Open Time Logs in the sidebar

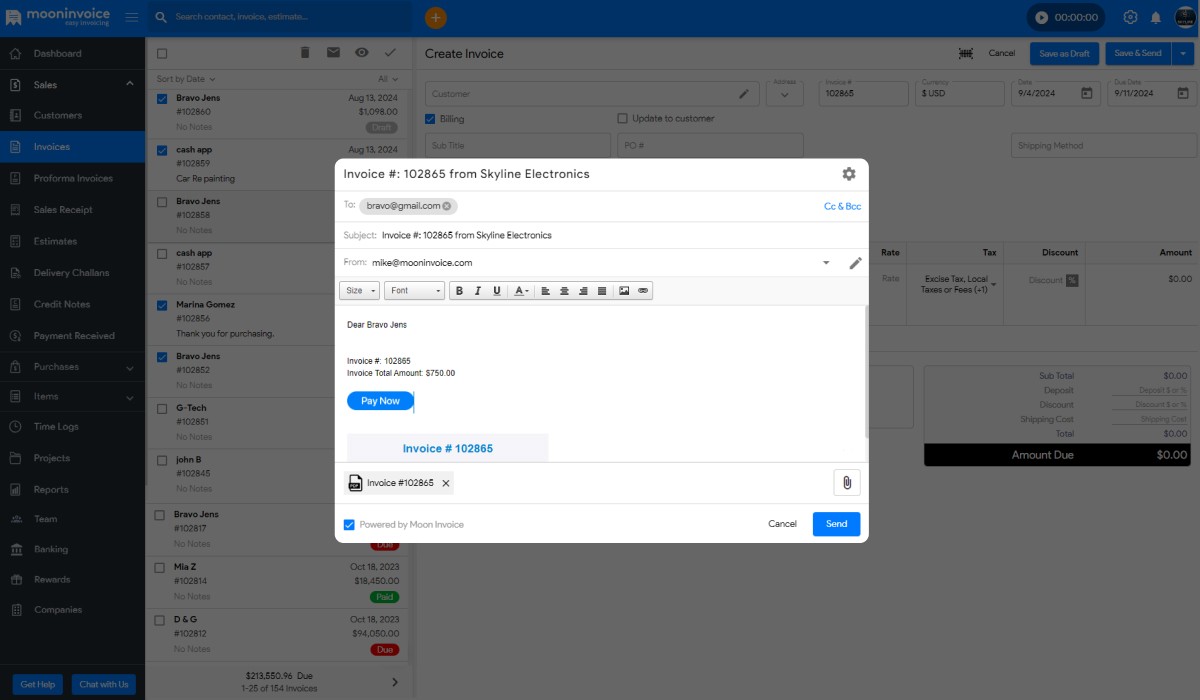72,426
